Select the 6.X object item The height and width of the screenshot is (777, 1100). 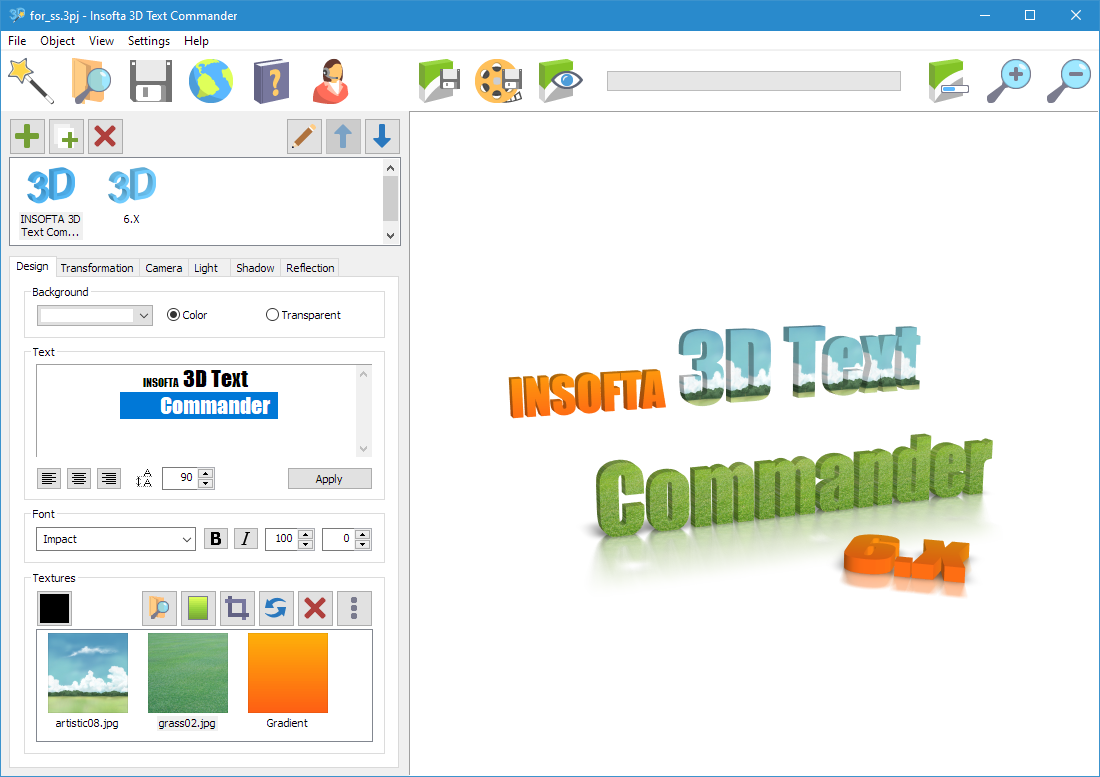coord(131,196)
